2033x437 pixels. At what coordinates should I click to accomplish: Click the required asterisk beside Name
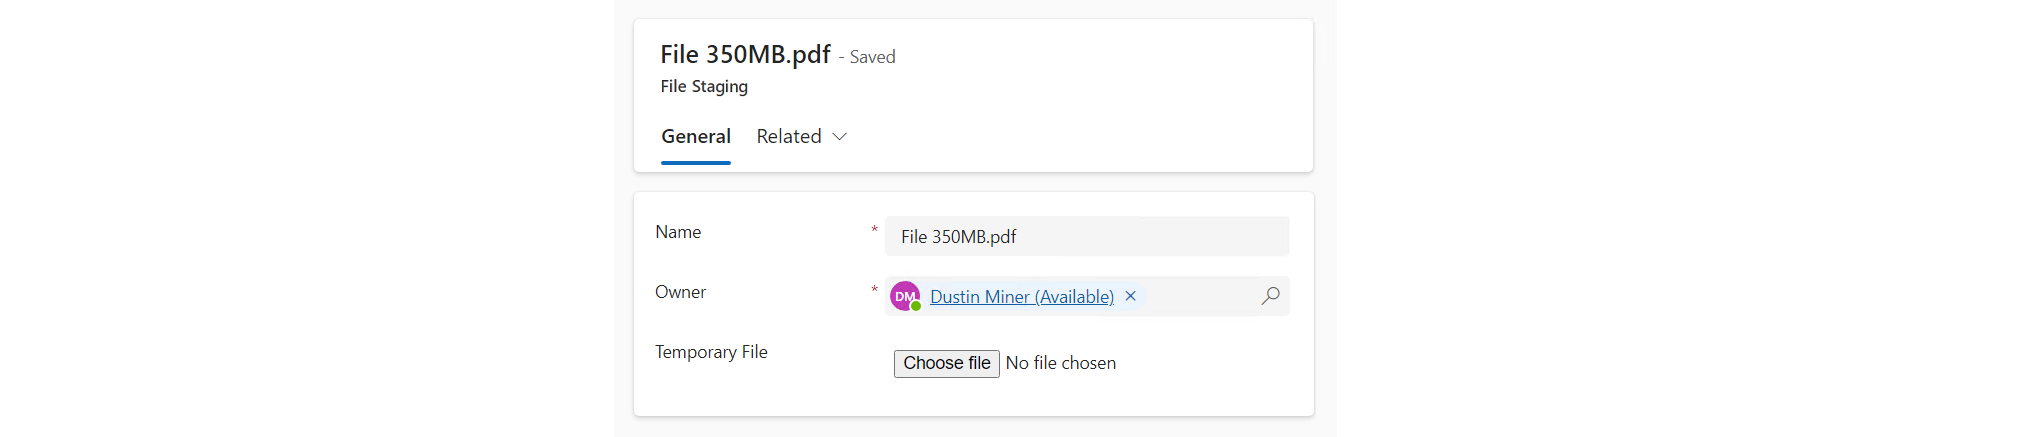click(874, 230)
